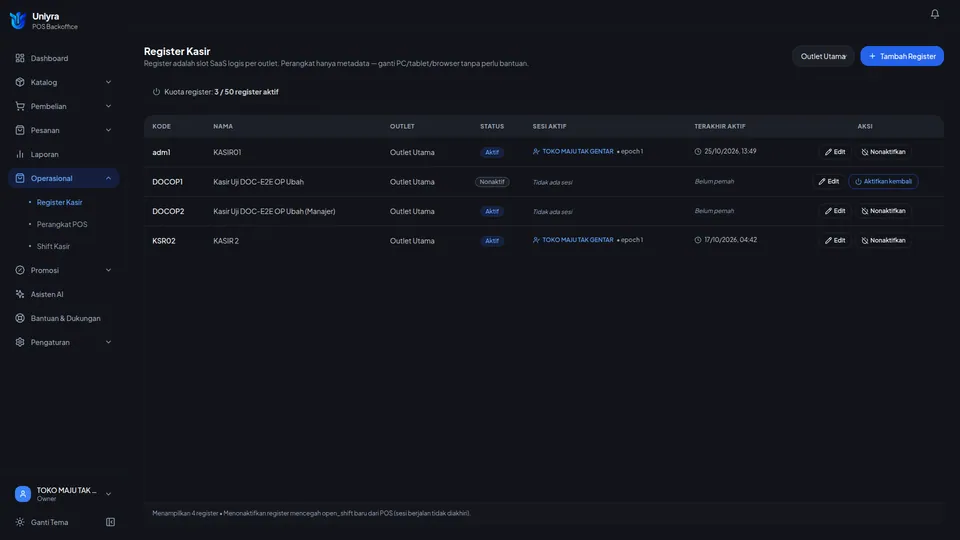
Task: Edit the KSR02 KASIR 2 register
Action: point(834,241)
